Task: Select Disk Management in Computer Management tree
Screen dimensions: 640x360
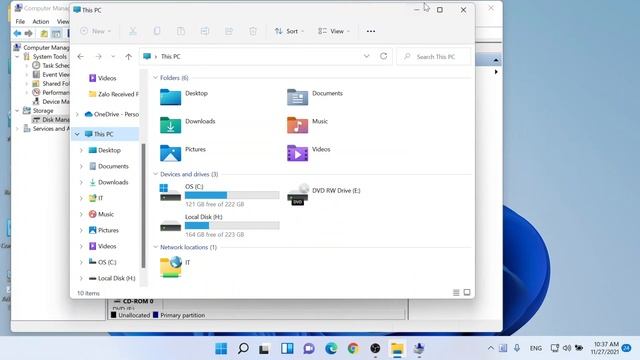Action: (x=51, y=120)
